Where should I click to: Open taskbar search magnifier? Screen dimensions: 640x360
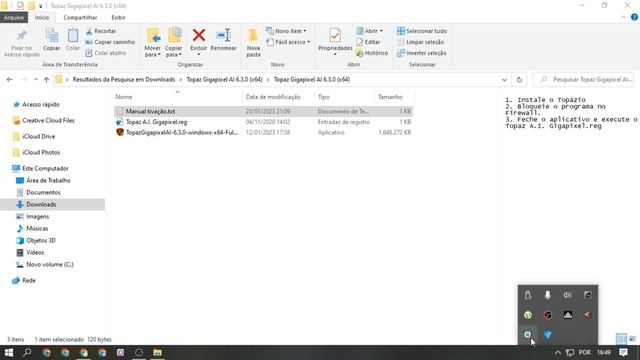(27, 352)
